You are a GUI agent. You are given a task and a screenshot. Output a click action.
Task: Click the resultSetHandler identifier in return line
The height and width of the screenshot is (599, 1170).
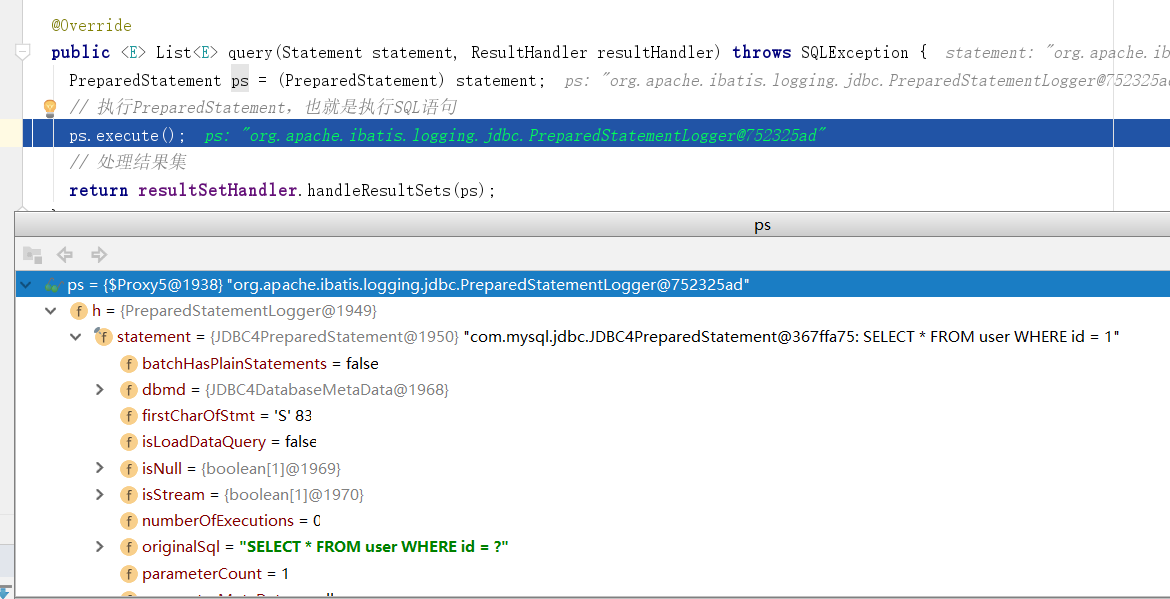pos(218,190)
